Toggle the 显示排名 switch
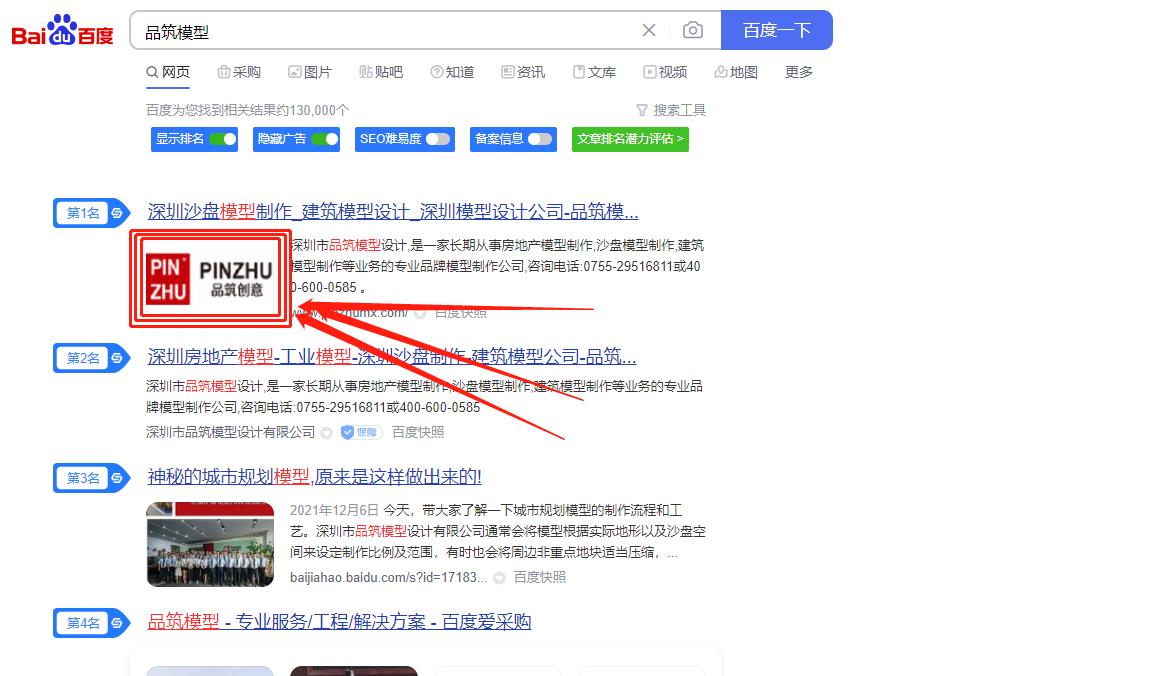This screenshot has width=1154, height=676. (x=222, y=139)
